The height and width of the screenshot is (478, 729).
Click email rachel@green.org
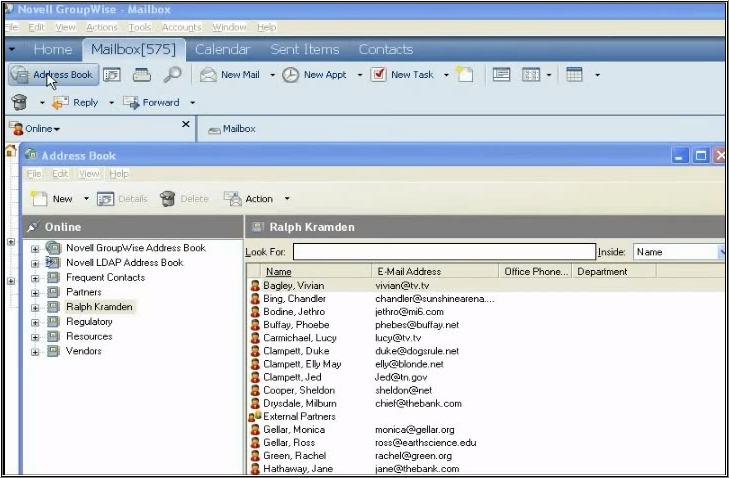[x=413, y=456]
